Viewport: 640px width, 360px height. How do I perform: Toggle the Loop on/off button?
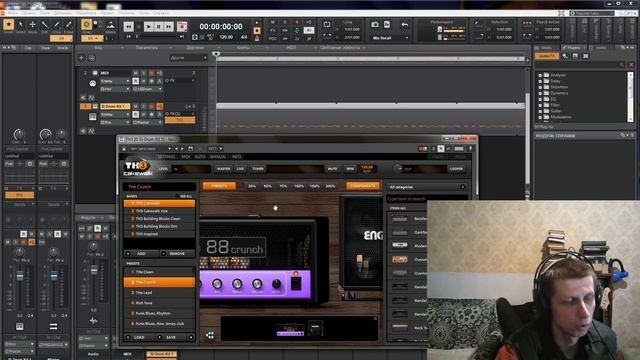point(327,24)
